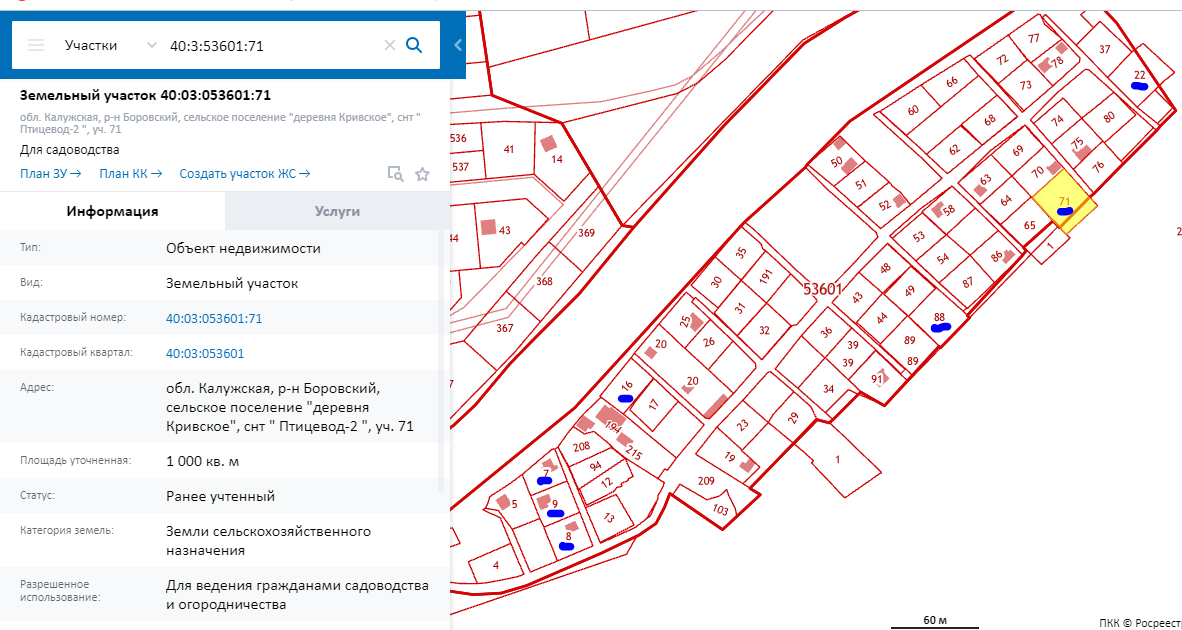Screen dimensions: 1182x630
Task: Open cadastral number 40:03:053601:71 link
Action: [x=214, y=319]
